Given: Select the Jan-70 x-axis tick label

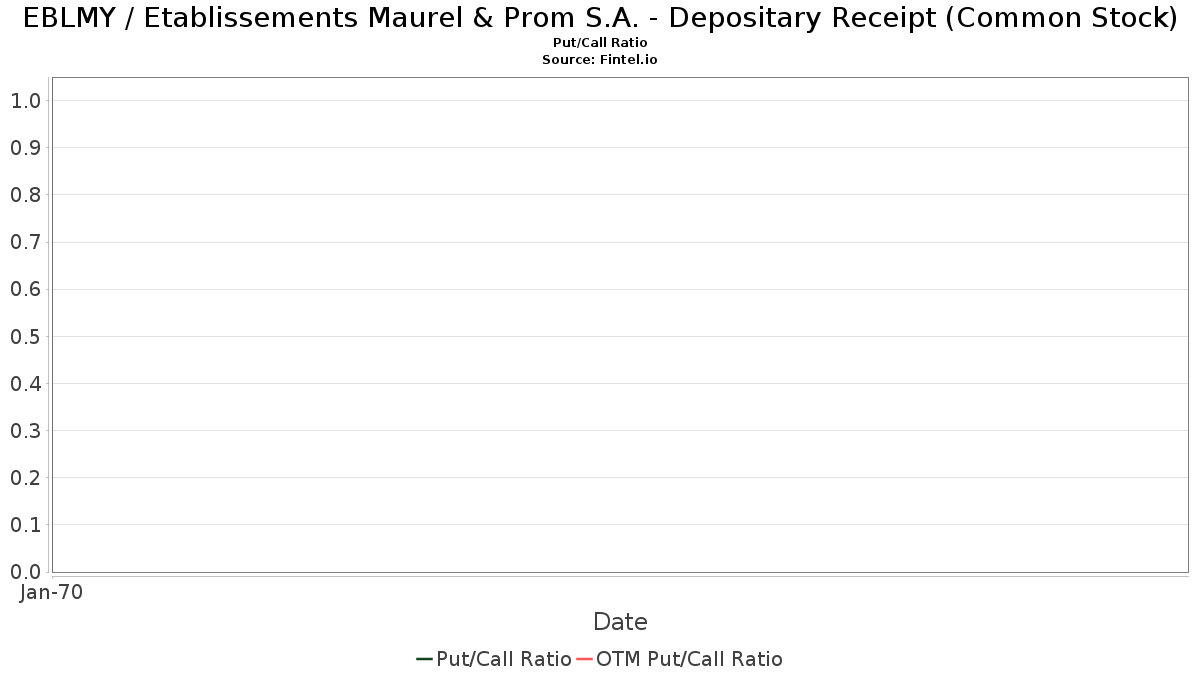Looking at the screenshot, I should (51, 592).
